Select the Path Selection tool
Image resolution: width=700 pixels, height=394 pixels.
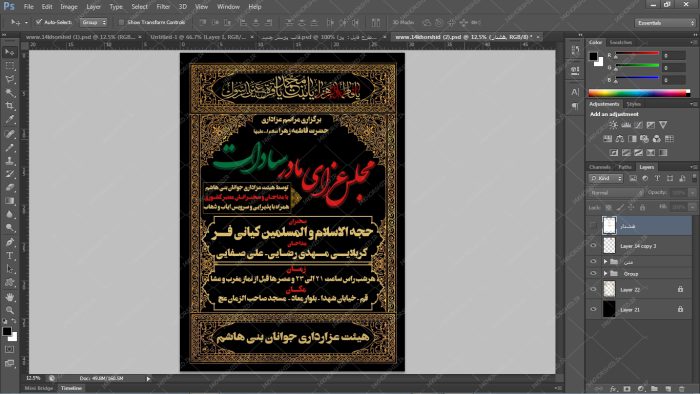tap(9, 269)
